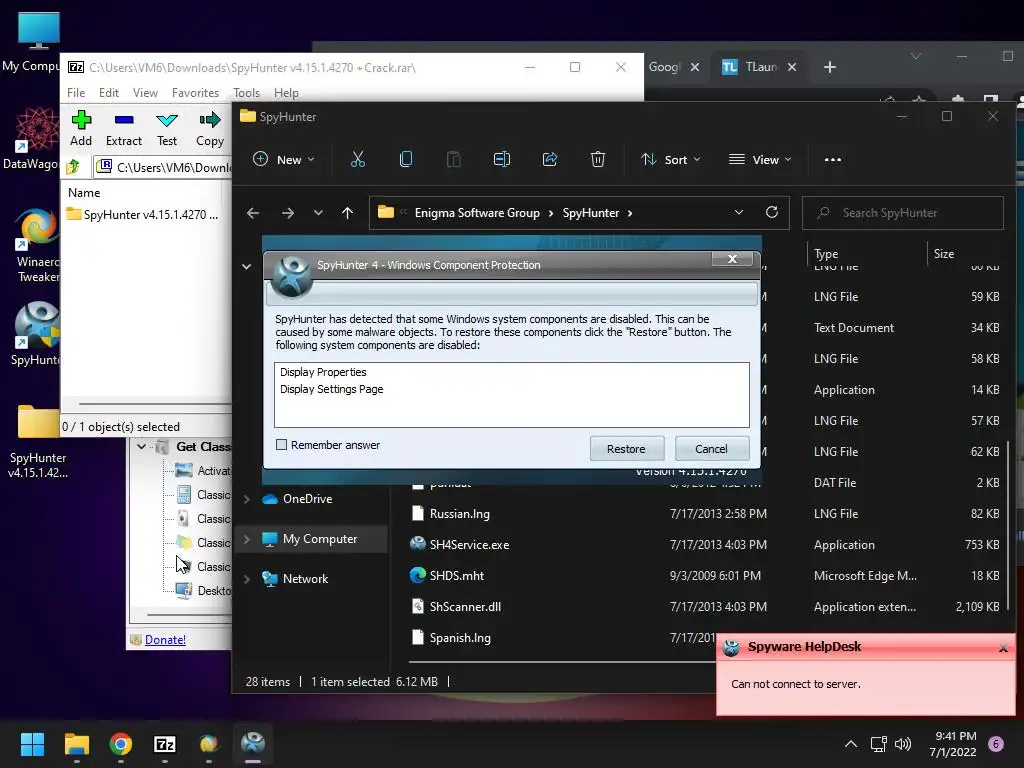
Task: Click the Search SpyHunter field
Action: tap(903, 213)
